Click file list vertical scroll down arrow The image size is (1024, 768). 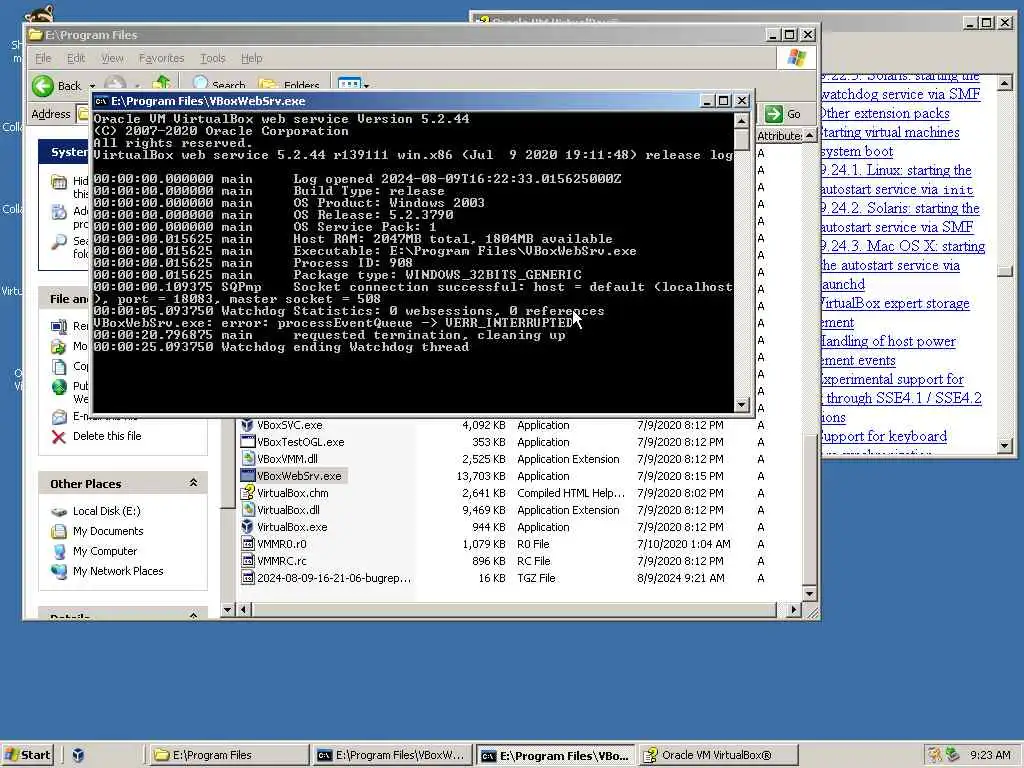click(x=810, y=594)
